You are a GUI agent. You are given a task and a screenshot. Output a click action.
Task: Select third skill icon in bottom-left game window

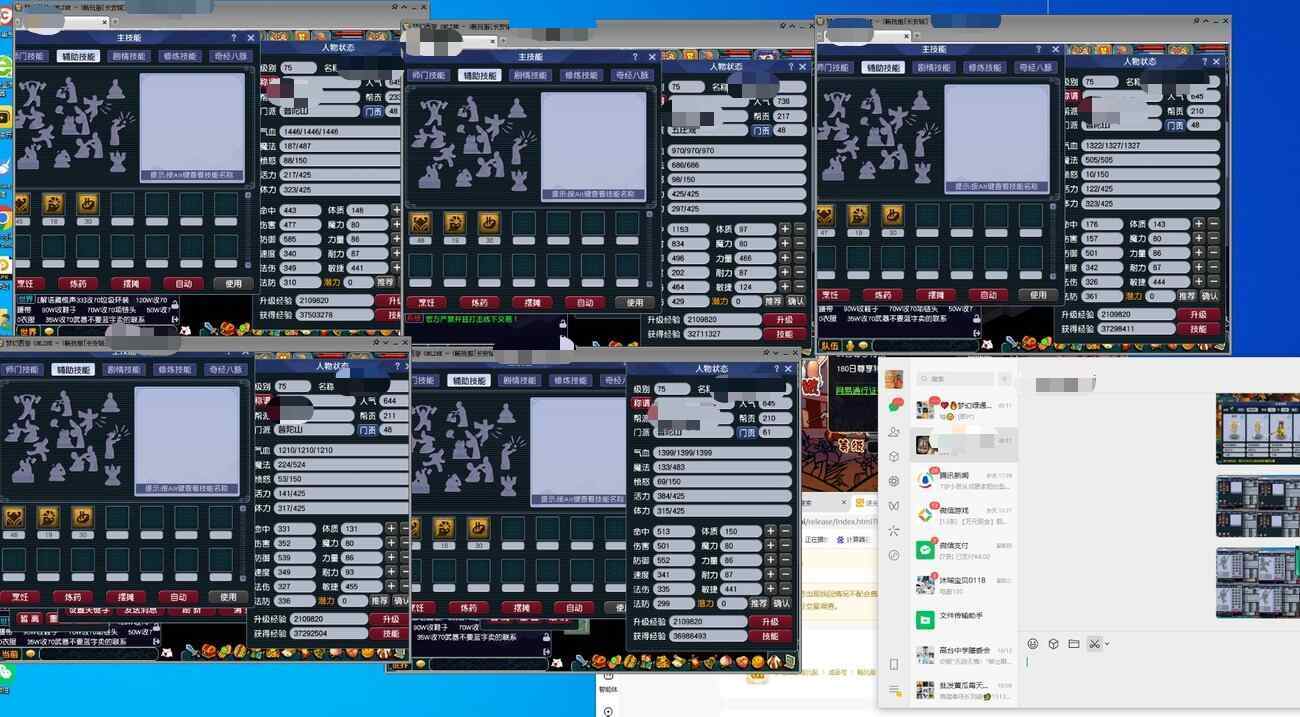click(82, 517)
